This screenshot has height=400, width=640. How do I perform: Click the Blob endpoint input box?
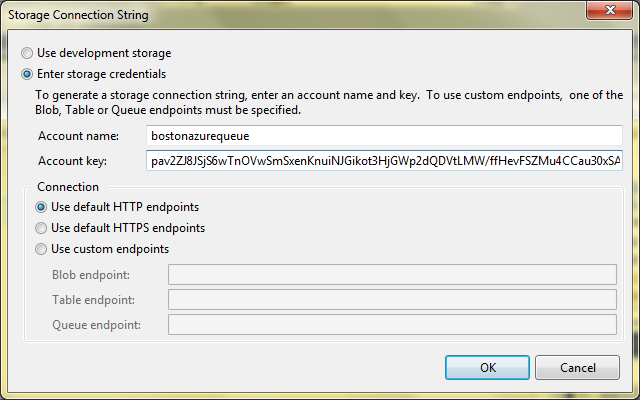tap(392, 275)
